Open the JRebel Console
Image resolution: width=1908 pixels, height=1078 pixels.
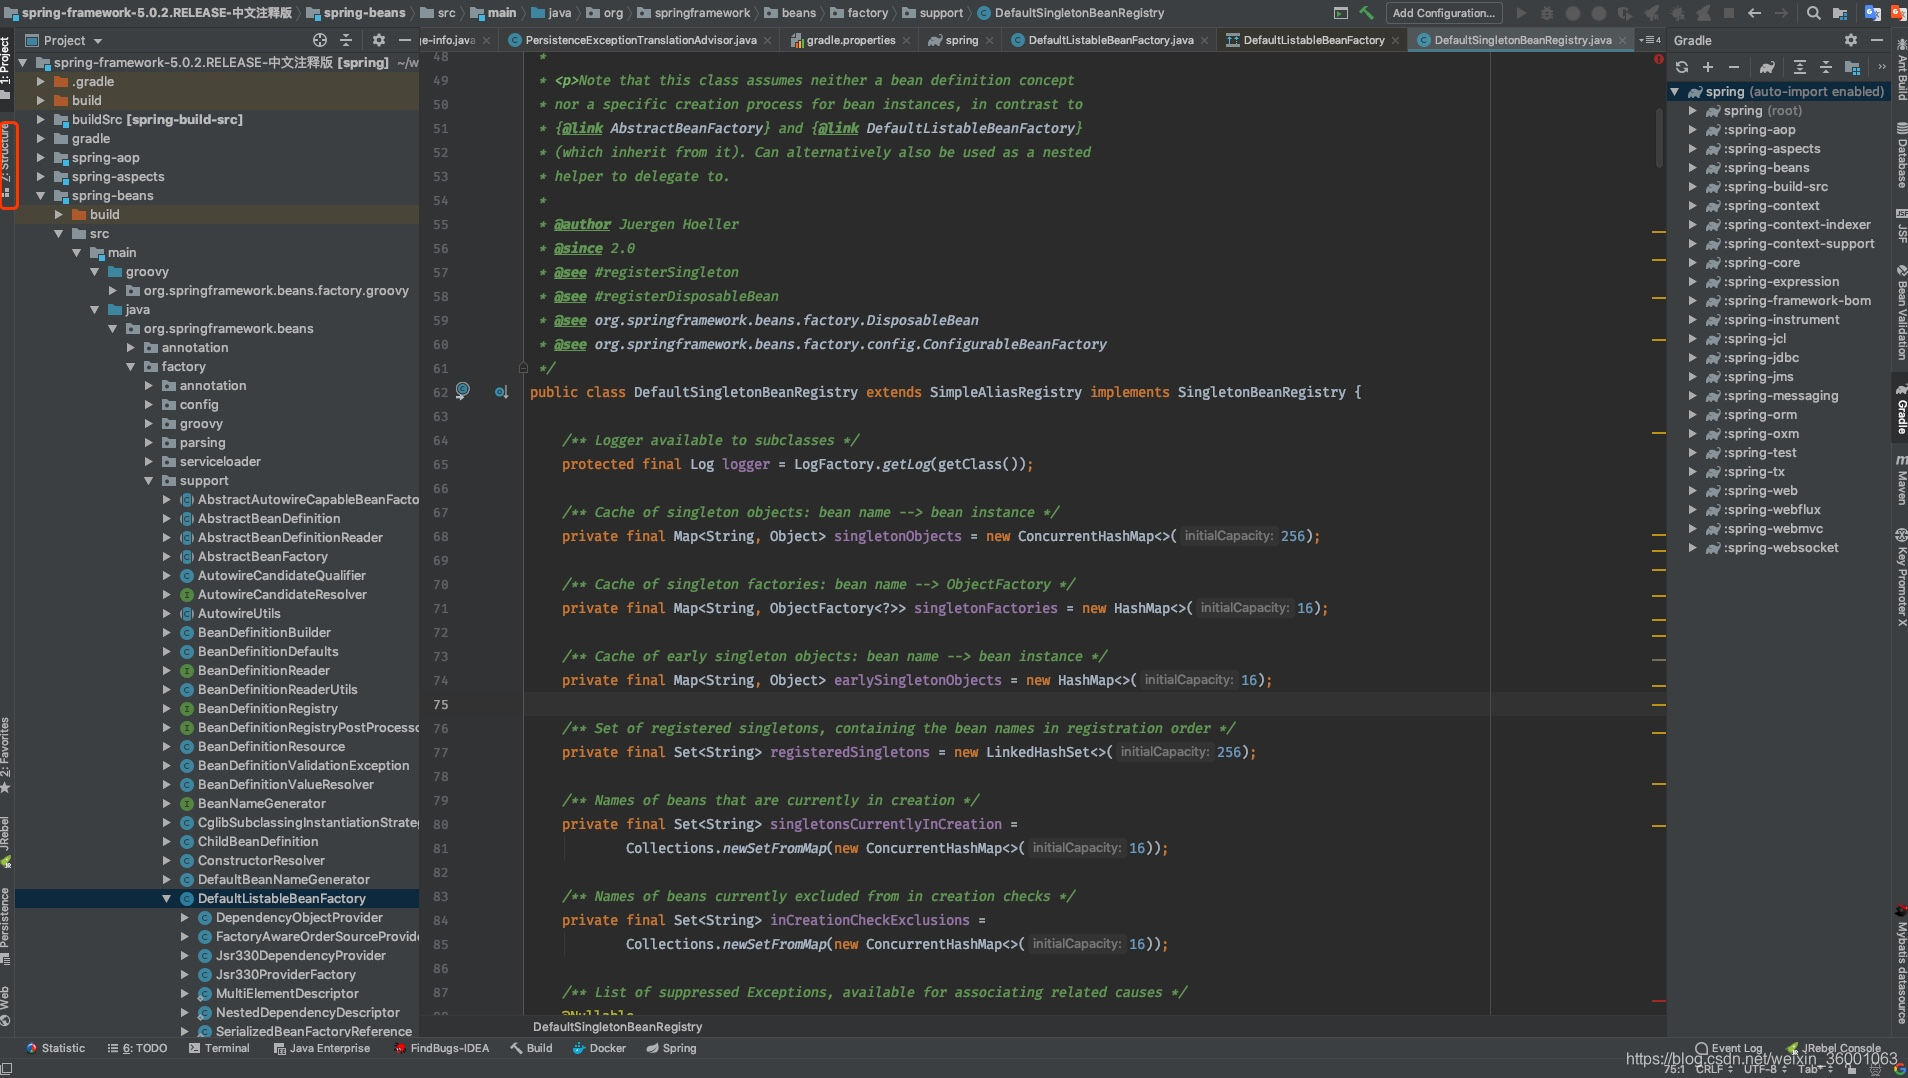tap(1834, 1048)
